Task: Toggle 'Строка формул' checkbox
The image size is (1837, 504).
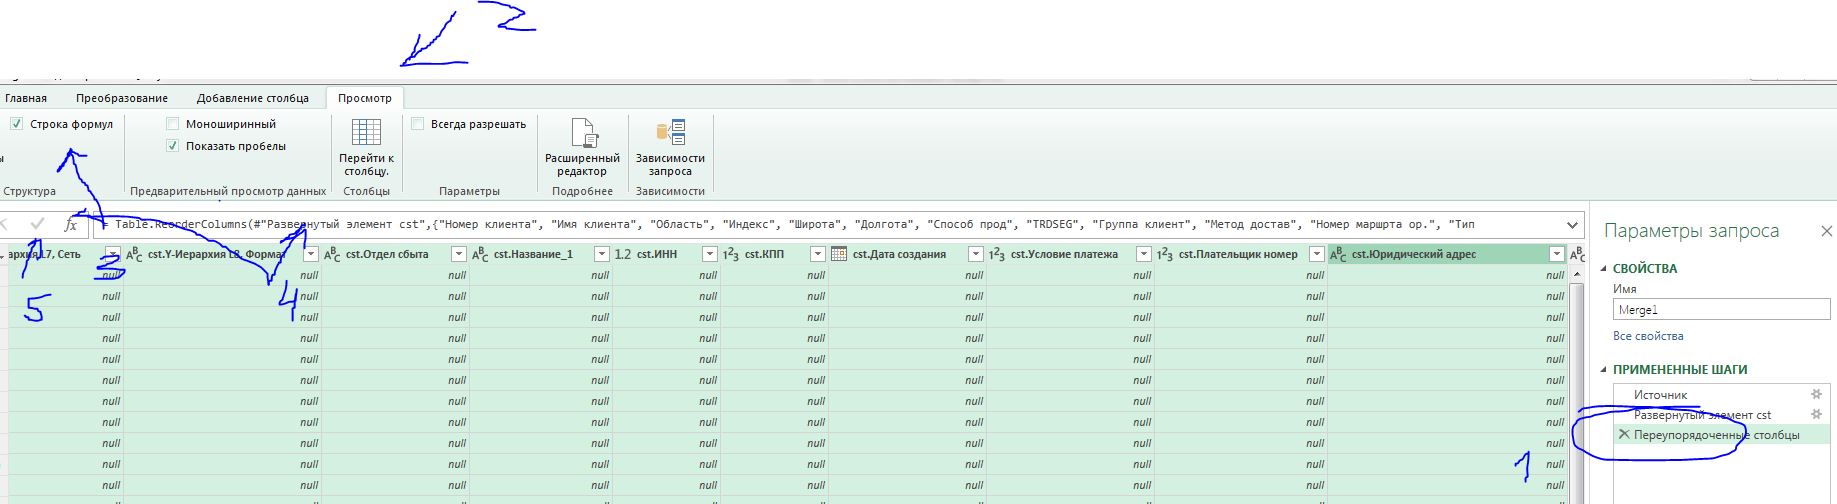Action: [17, 124]
